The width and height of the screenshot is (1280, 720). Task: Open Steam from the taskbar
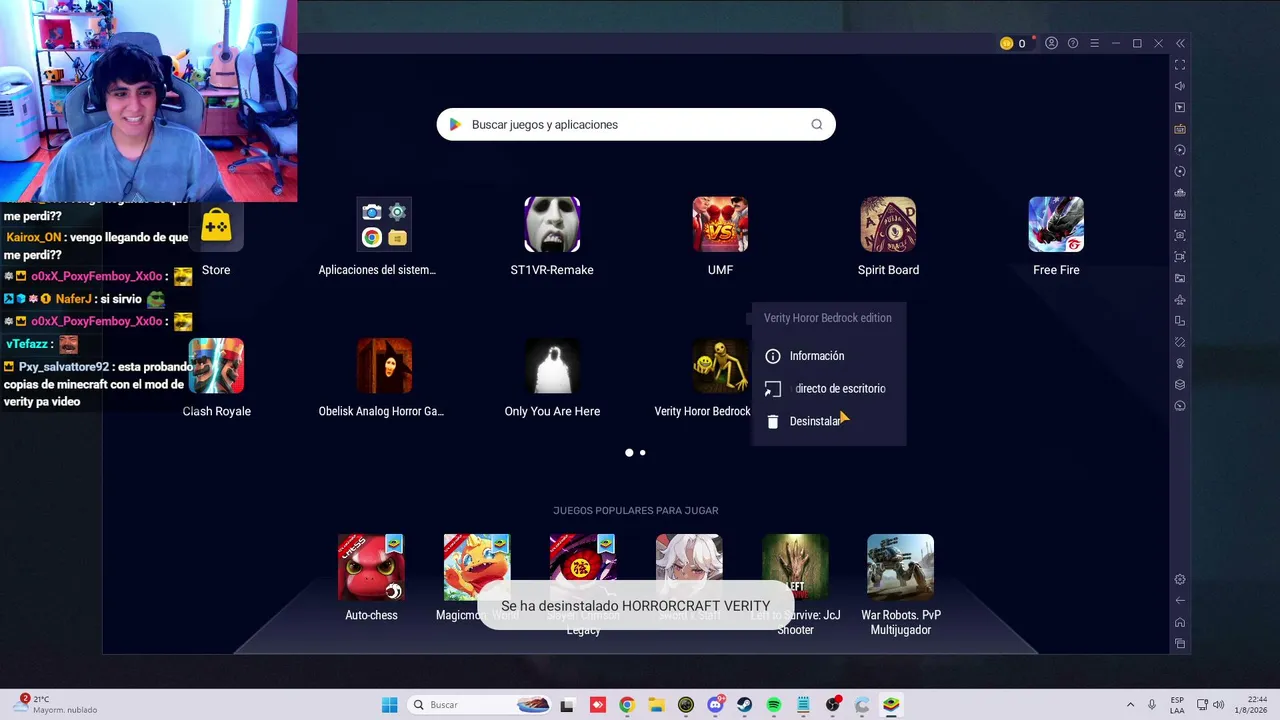tap(745, 705)
